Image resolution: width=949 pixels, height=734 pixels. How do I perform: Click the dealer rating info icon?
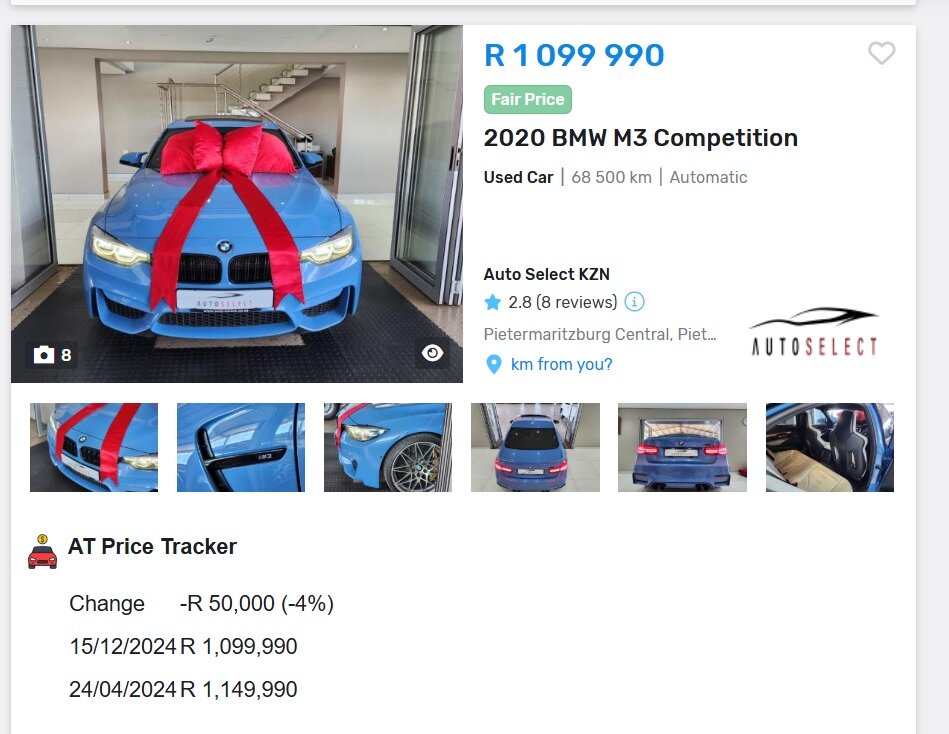coord(634,301)
